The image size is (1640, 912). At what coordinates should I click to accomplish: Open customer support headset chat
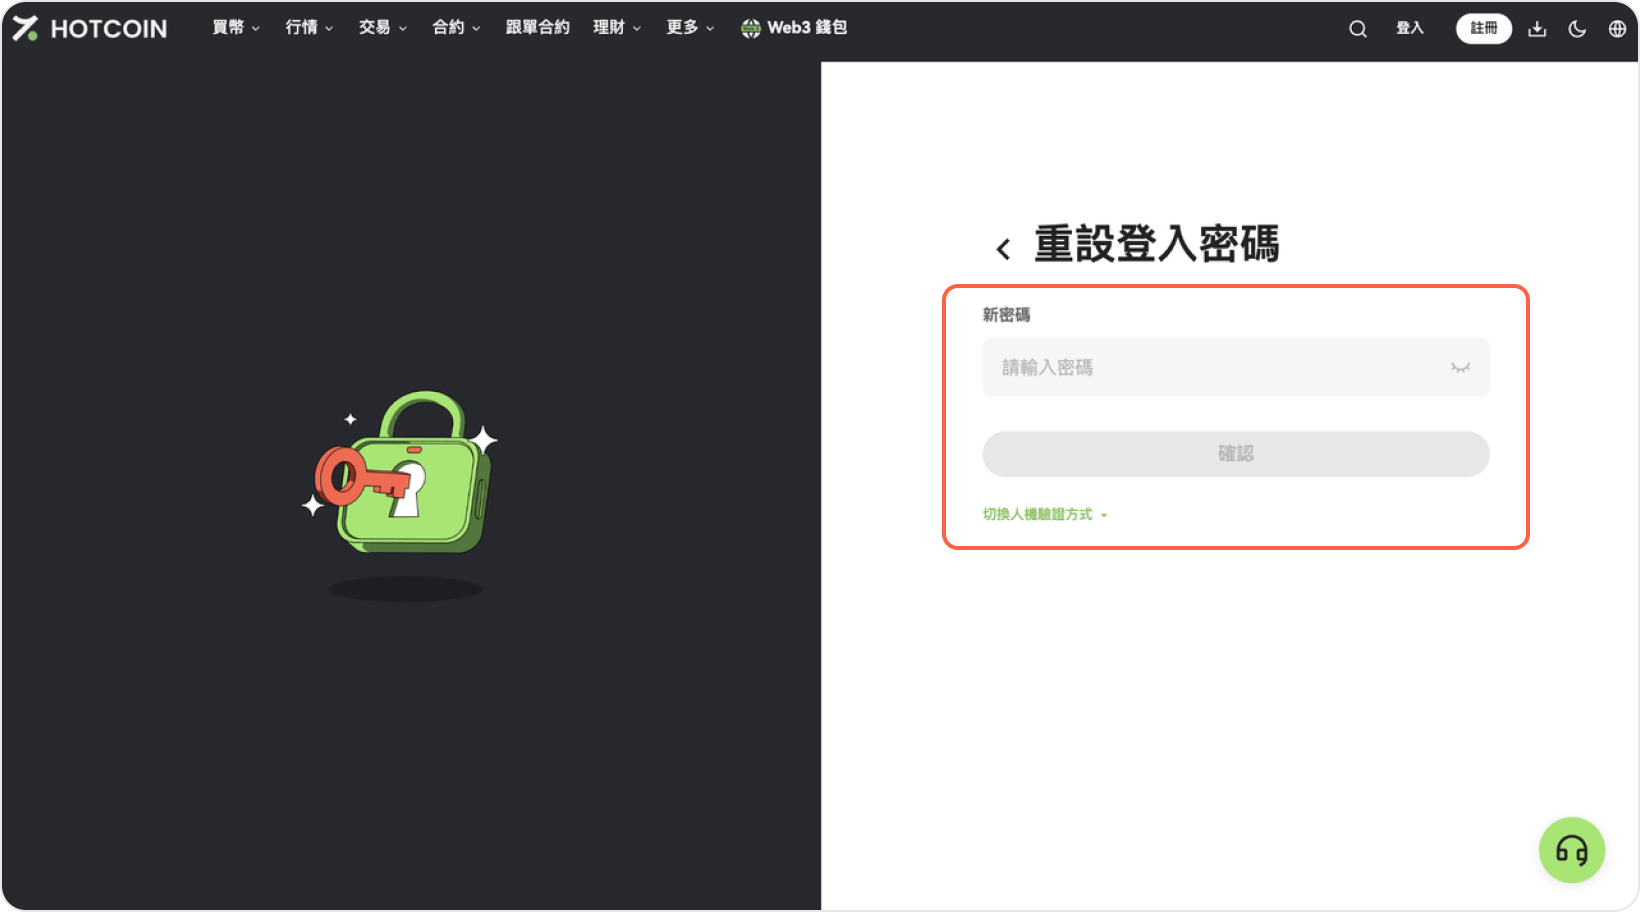click(x=1571, y=850)
